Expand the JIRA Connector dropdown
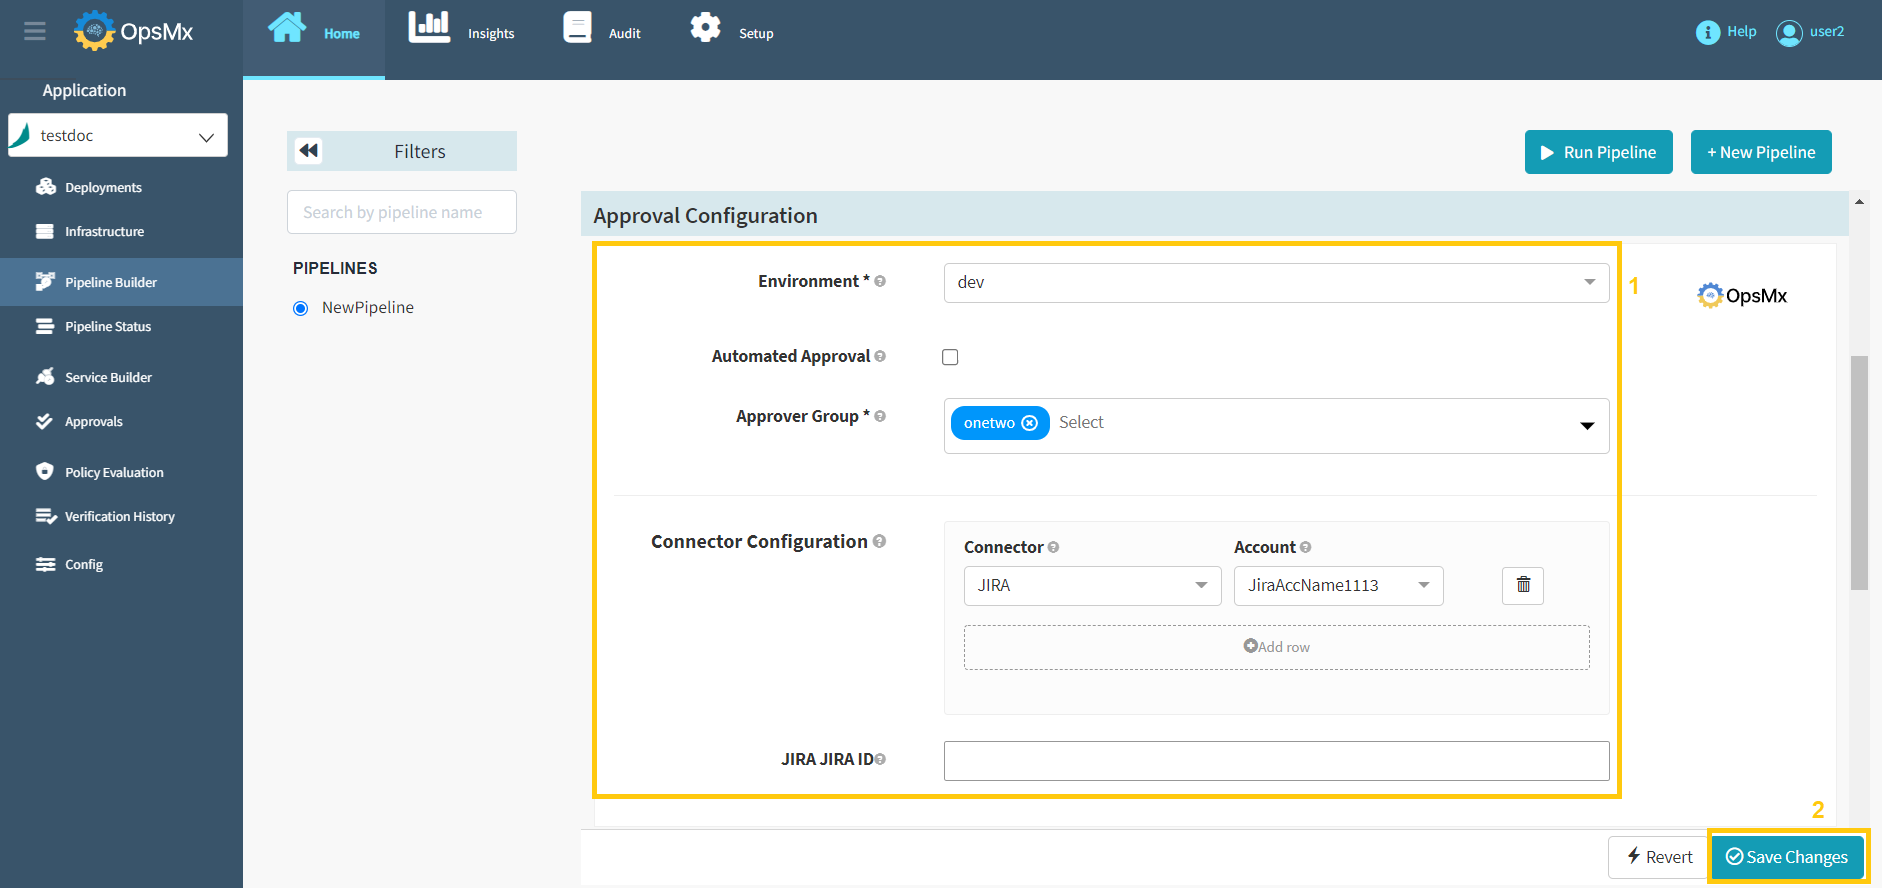Image resolution: width=1882 pixels, height=888 pixels. pyautogui.click(x=1091, y=586)
